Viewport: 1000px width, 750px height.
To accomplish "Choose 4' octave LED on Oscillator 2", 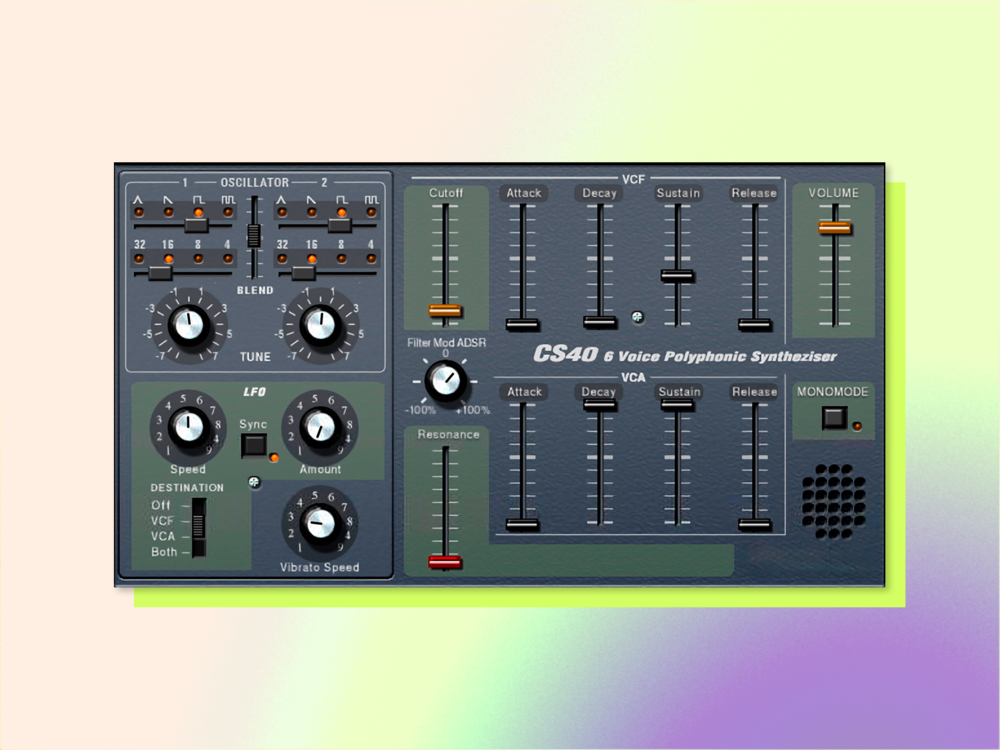I will 371,259.
